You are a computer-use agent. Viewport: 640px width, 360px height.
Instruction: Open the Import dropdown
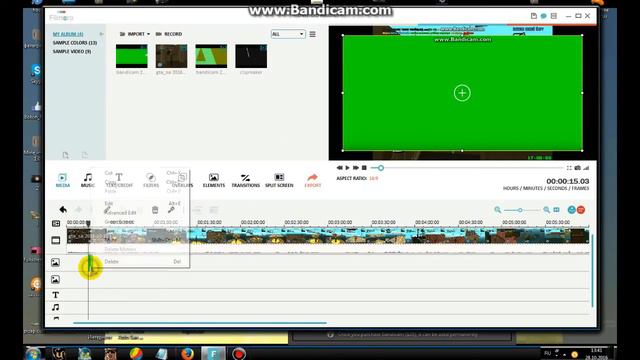coord(135,34)
